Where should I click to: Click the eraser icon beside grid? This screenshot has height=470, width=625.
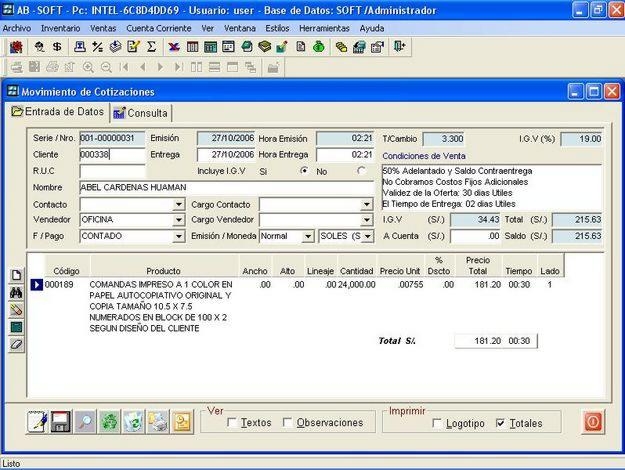16,344
